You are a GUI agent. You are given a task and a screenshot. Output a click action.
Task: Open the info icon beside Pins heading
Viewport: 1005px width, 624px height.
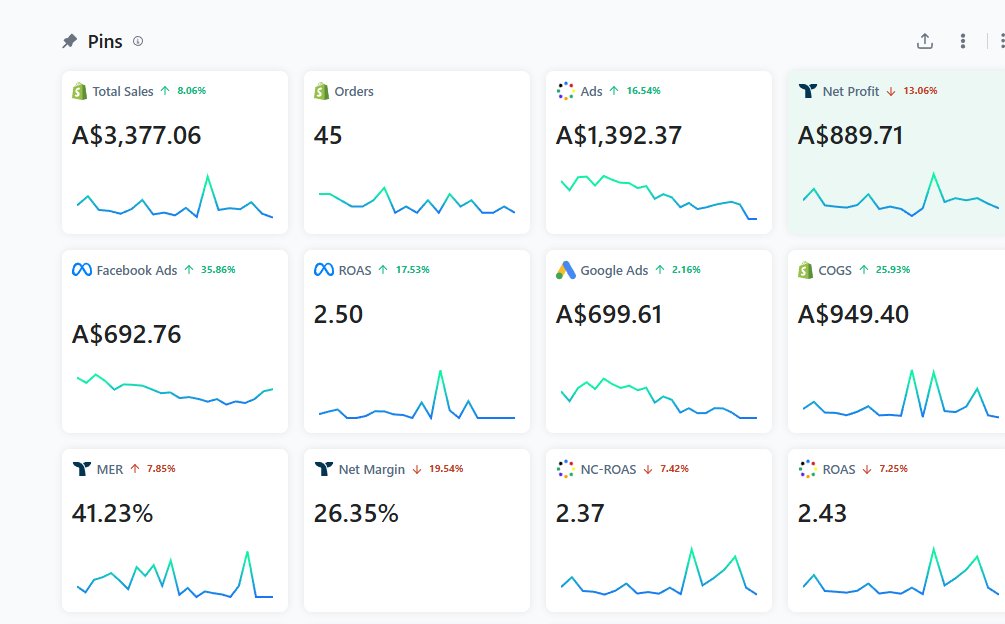tap(138, 41)
